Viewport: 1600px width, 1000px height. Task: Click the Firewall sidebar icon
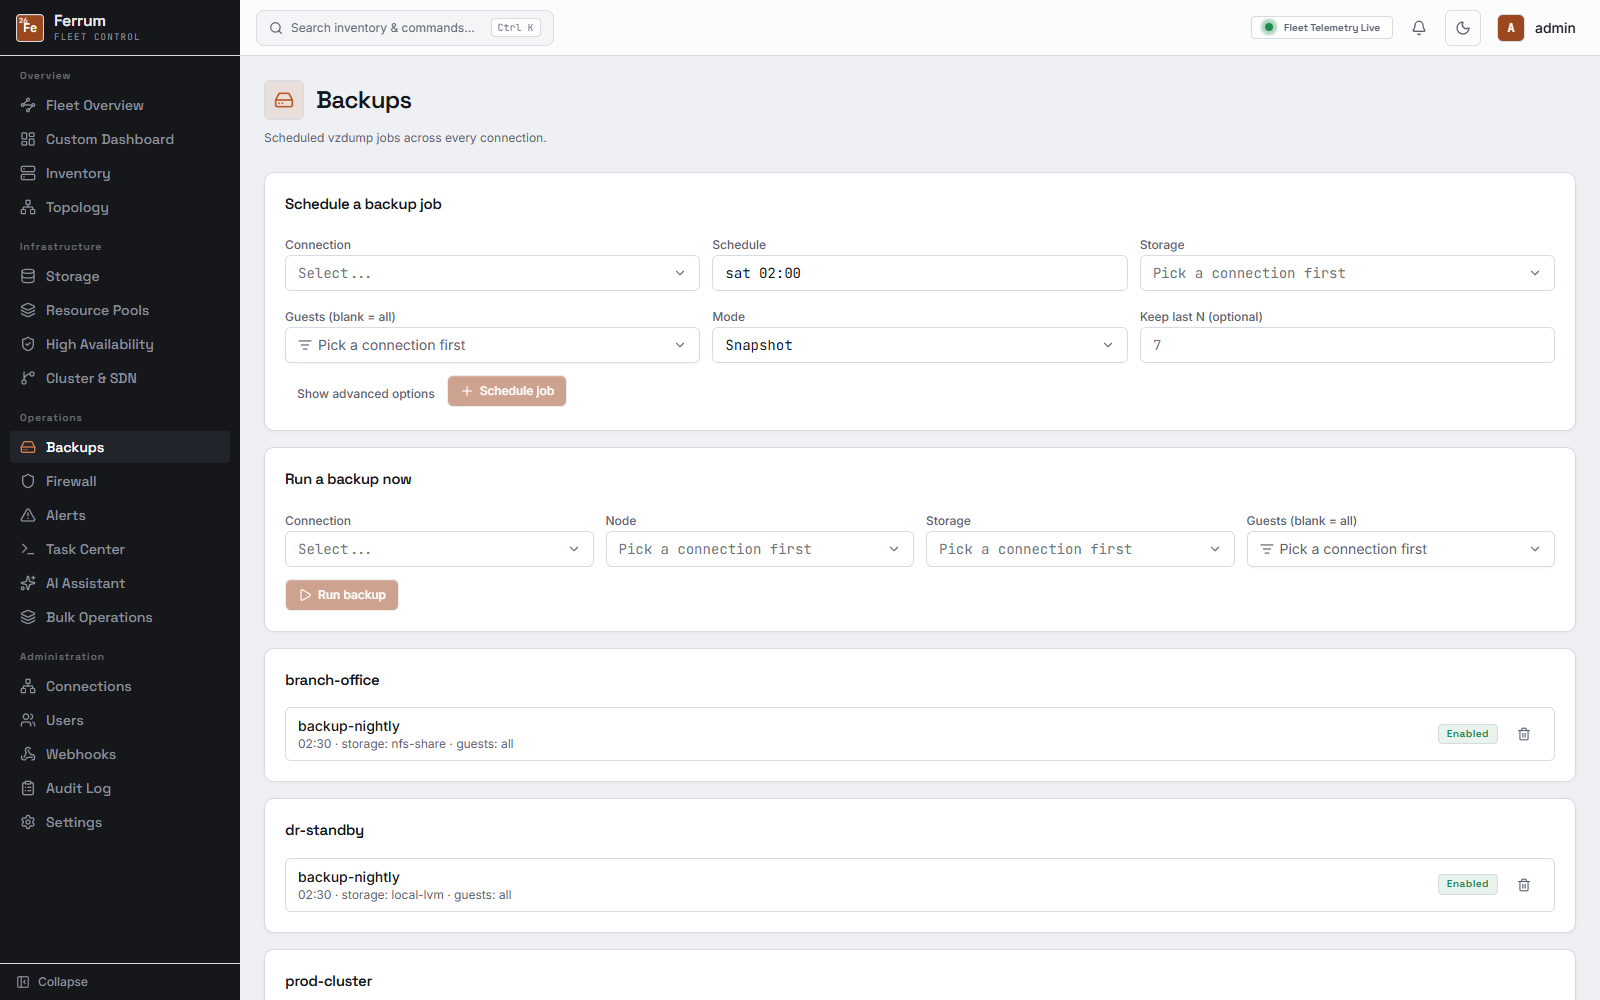pos(28,481)
